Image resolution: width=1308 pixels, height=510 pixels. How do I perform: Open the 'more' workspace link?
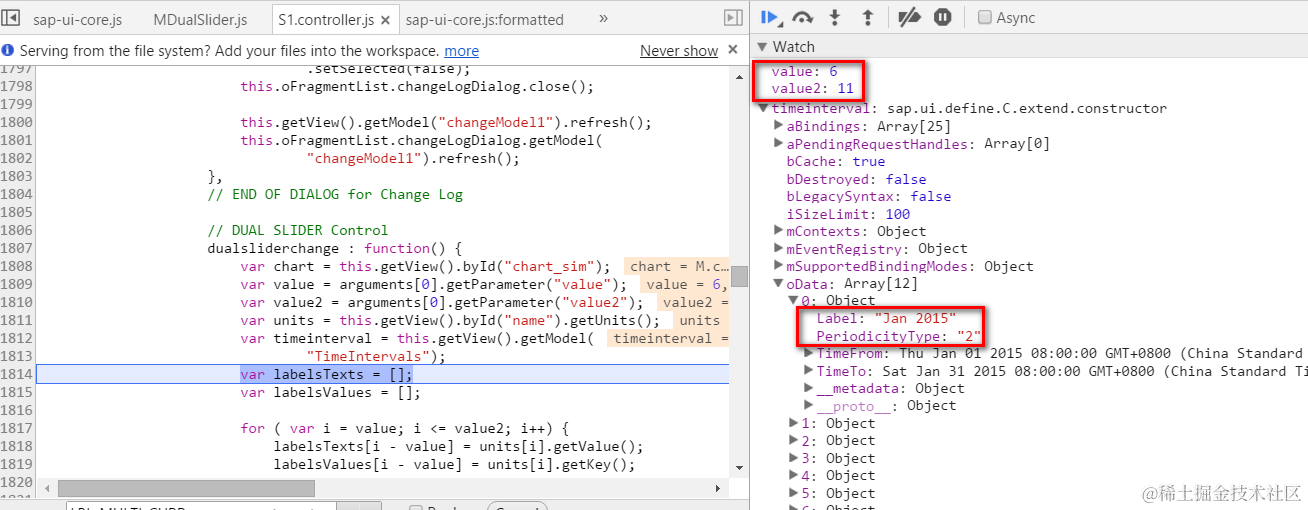point(461,51)
